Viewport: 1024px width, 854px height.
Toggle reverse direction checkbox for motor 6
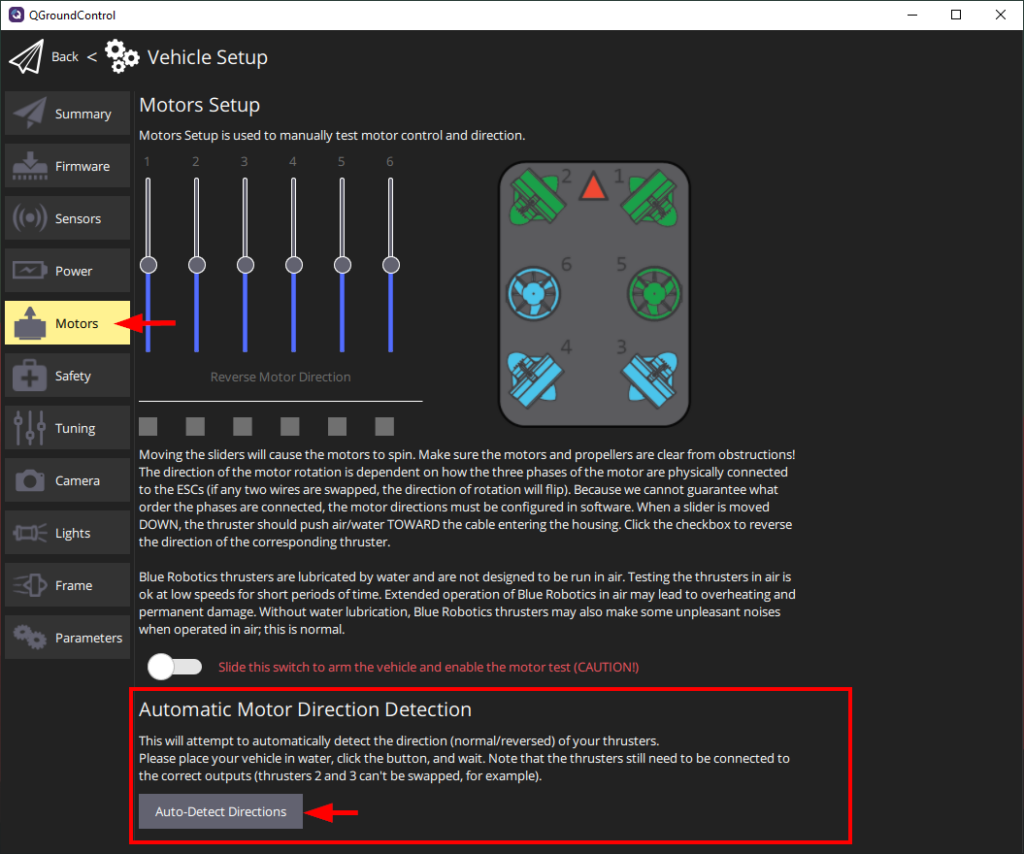(384, 426)
